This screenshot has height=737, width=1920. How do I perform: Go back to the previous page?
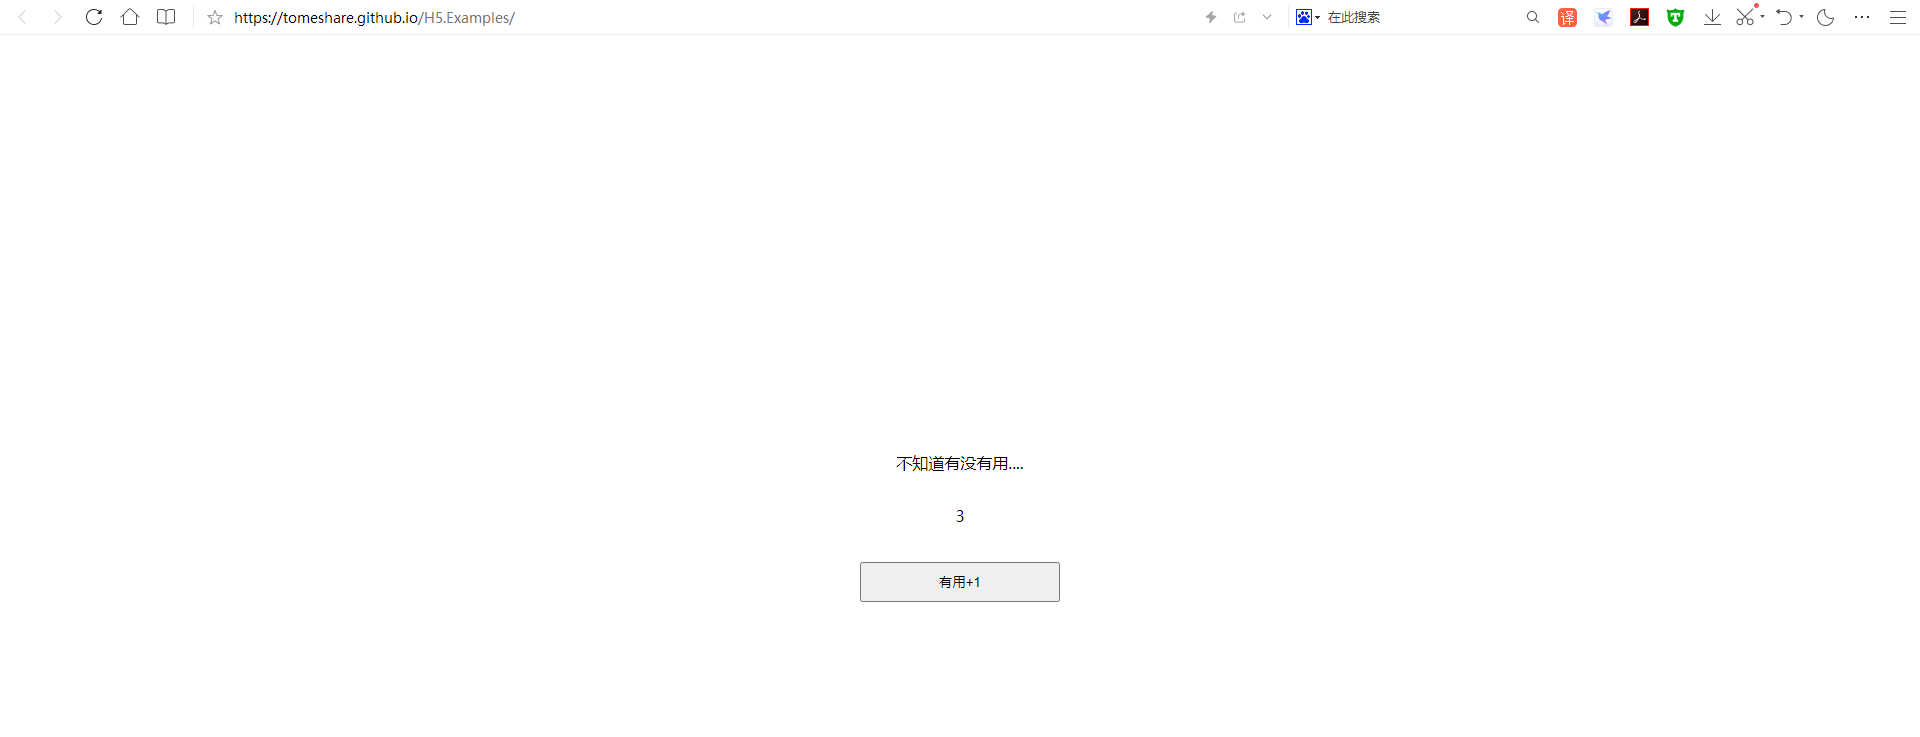point(22,17)
